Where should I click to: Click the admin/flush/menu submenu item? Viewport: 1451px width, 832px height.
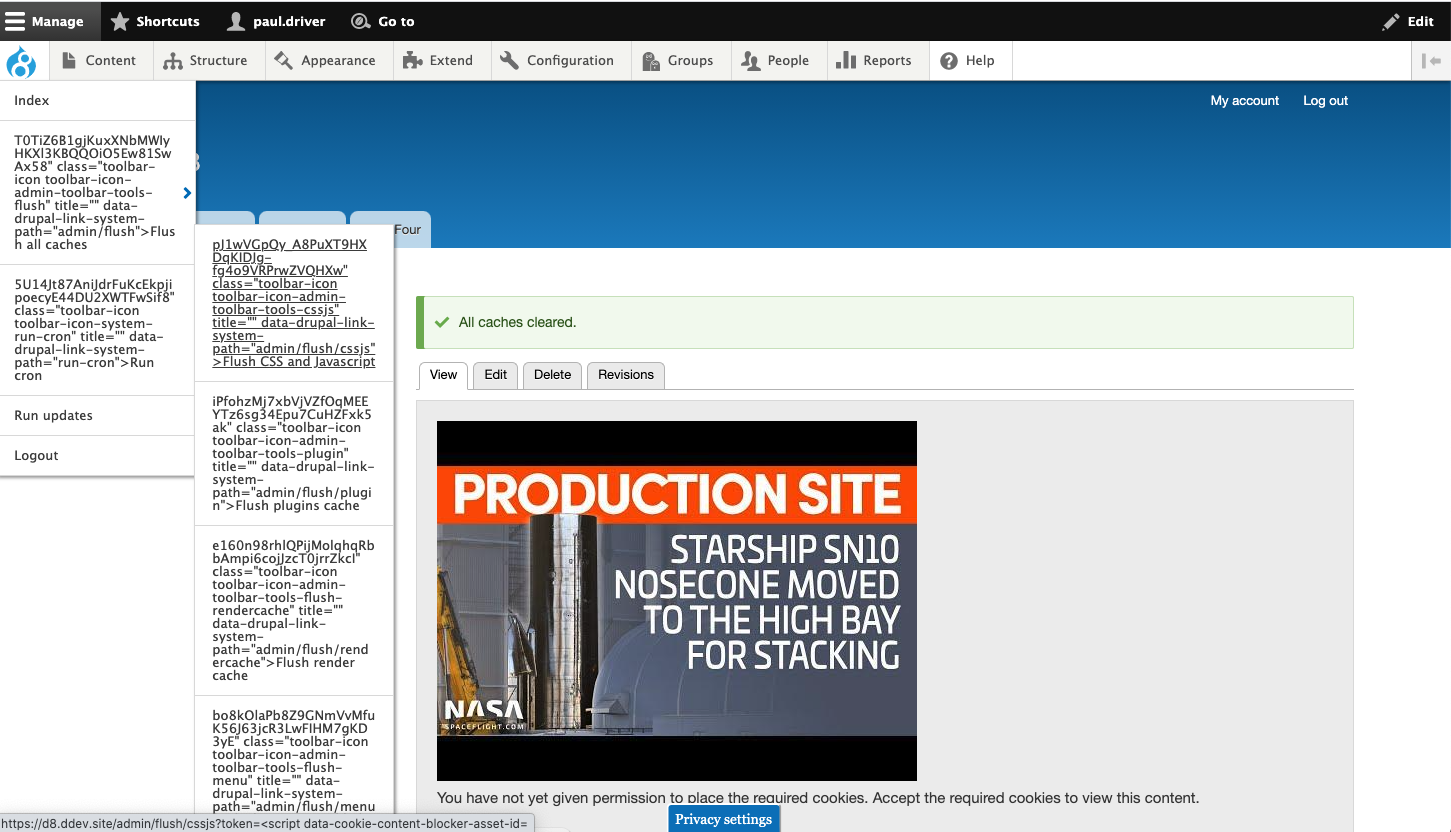pos(294,761)
